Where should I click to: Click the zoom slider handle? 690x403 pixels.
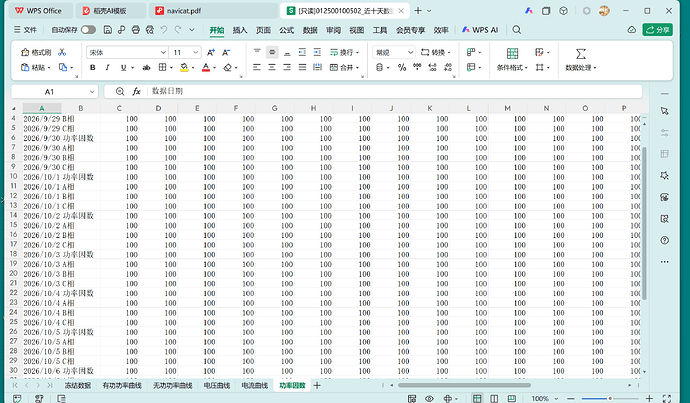[610, 398]
